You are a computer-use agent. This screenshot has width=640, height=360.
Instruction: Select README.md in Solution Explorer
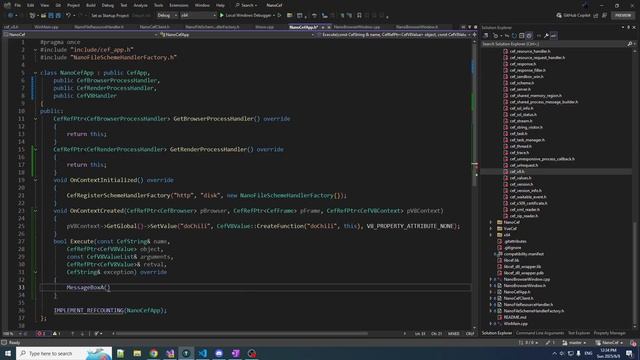point(515,317)
